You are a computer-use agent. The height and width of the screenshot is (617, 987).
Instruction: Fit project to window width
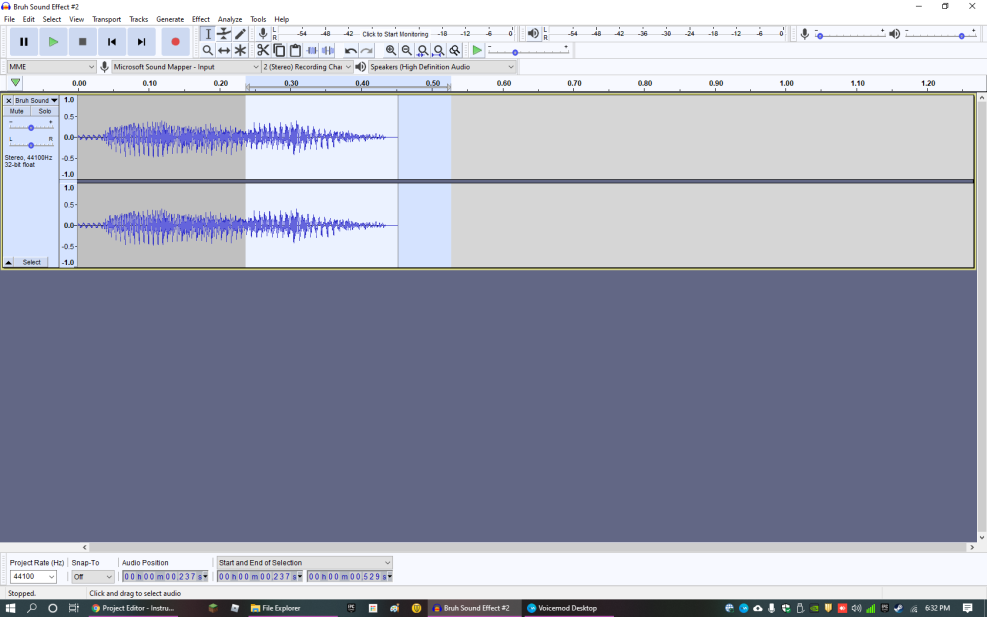pos(439,50)
